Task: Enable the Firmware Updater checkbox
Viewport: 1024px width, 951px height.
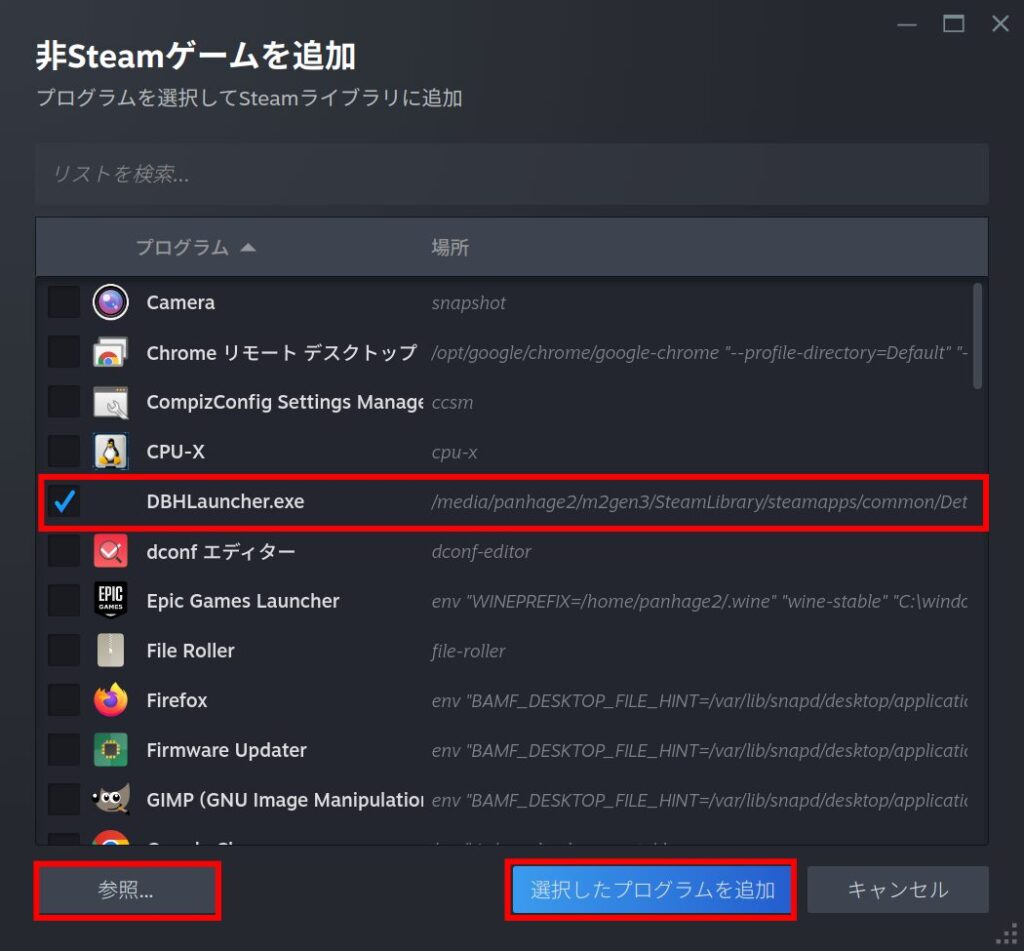Action: pyautogui.click(x=64, y=750)
